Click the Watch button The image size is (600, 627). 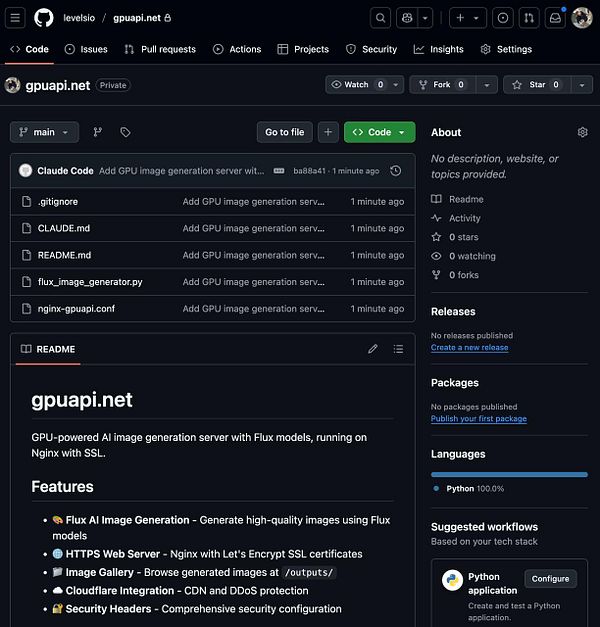[364, 85]
